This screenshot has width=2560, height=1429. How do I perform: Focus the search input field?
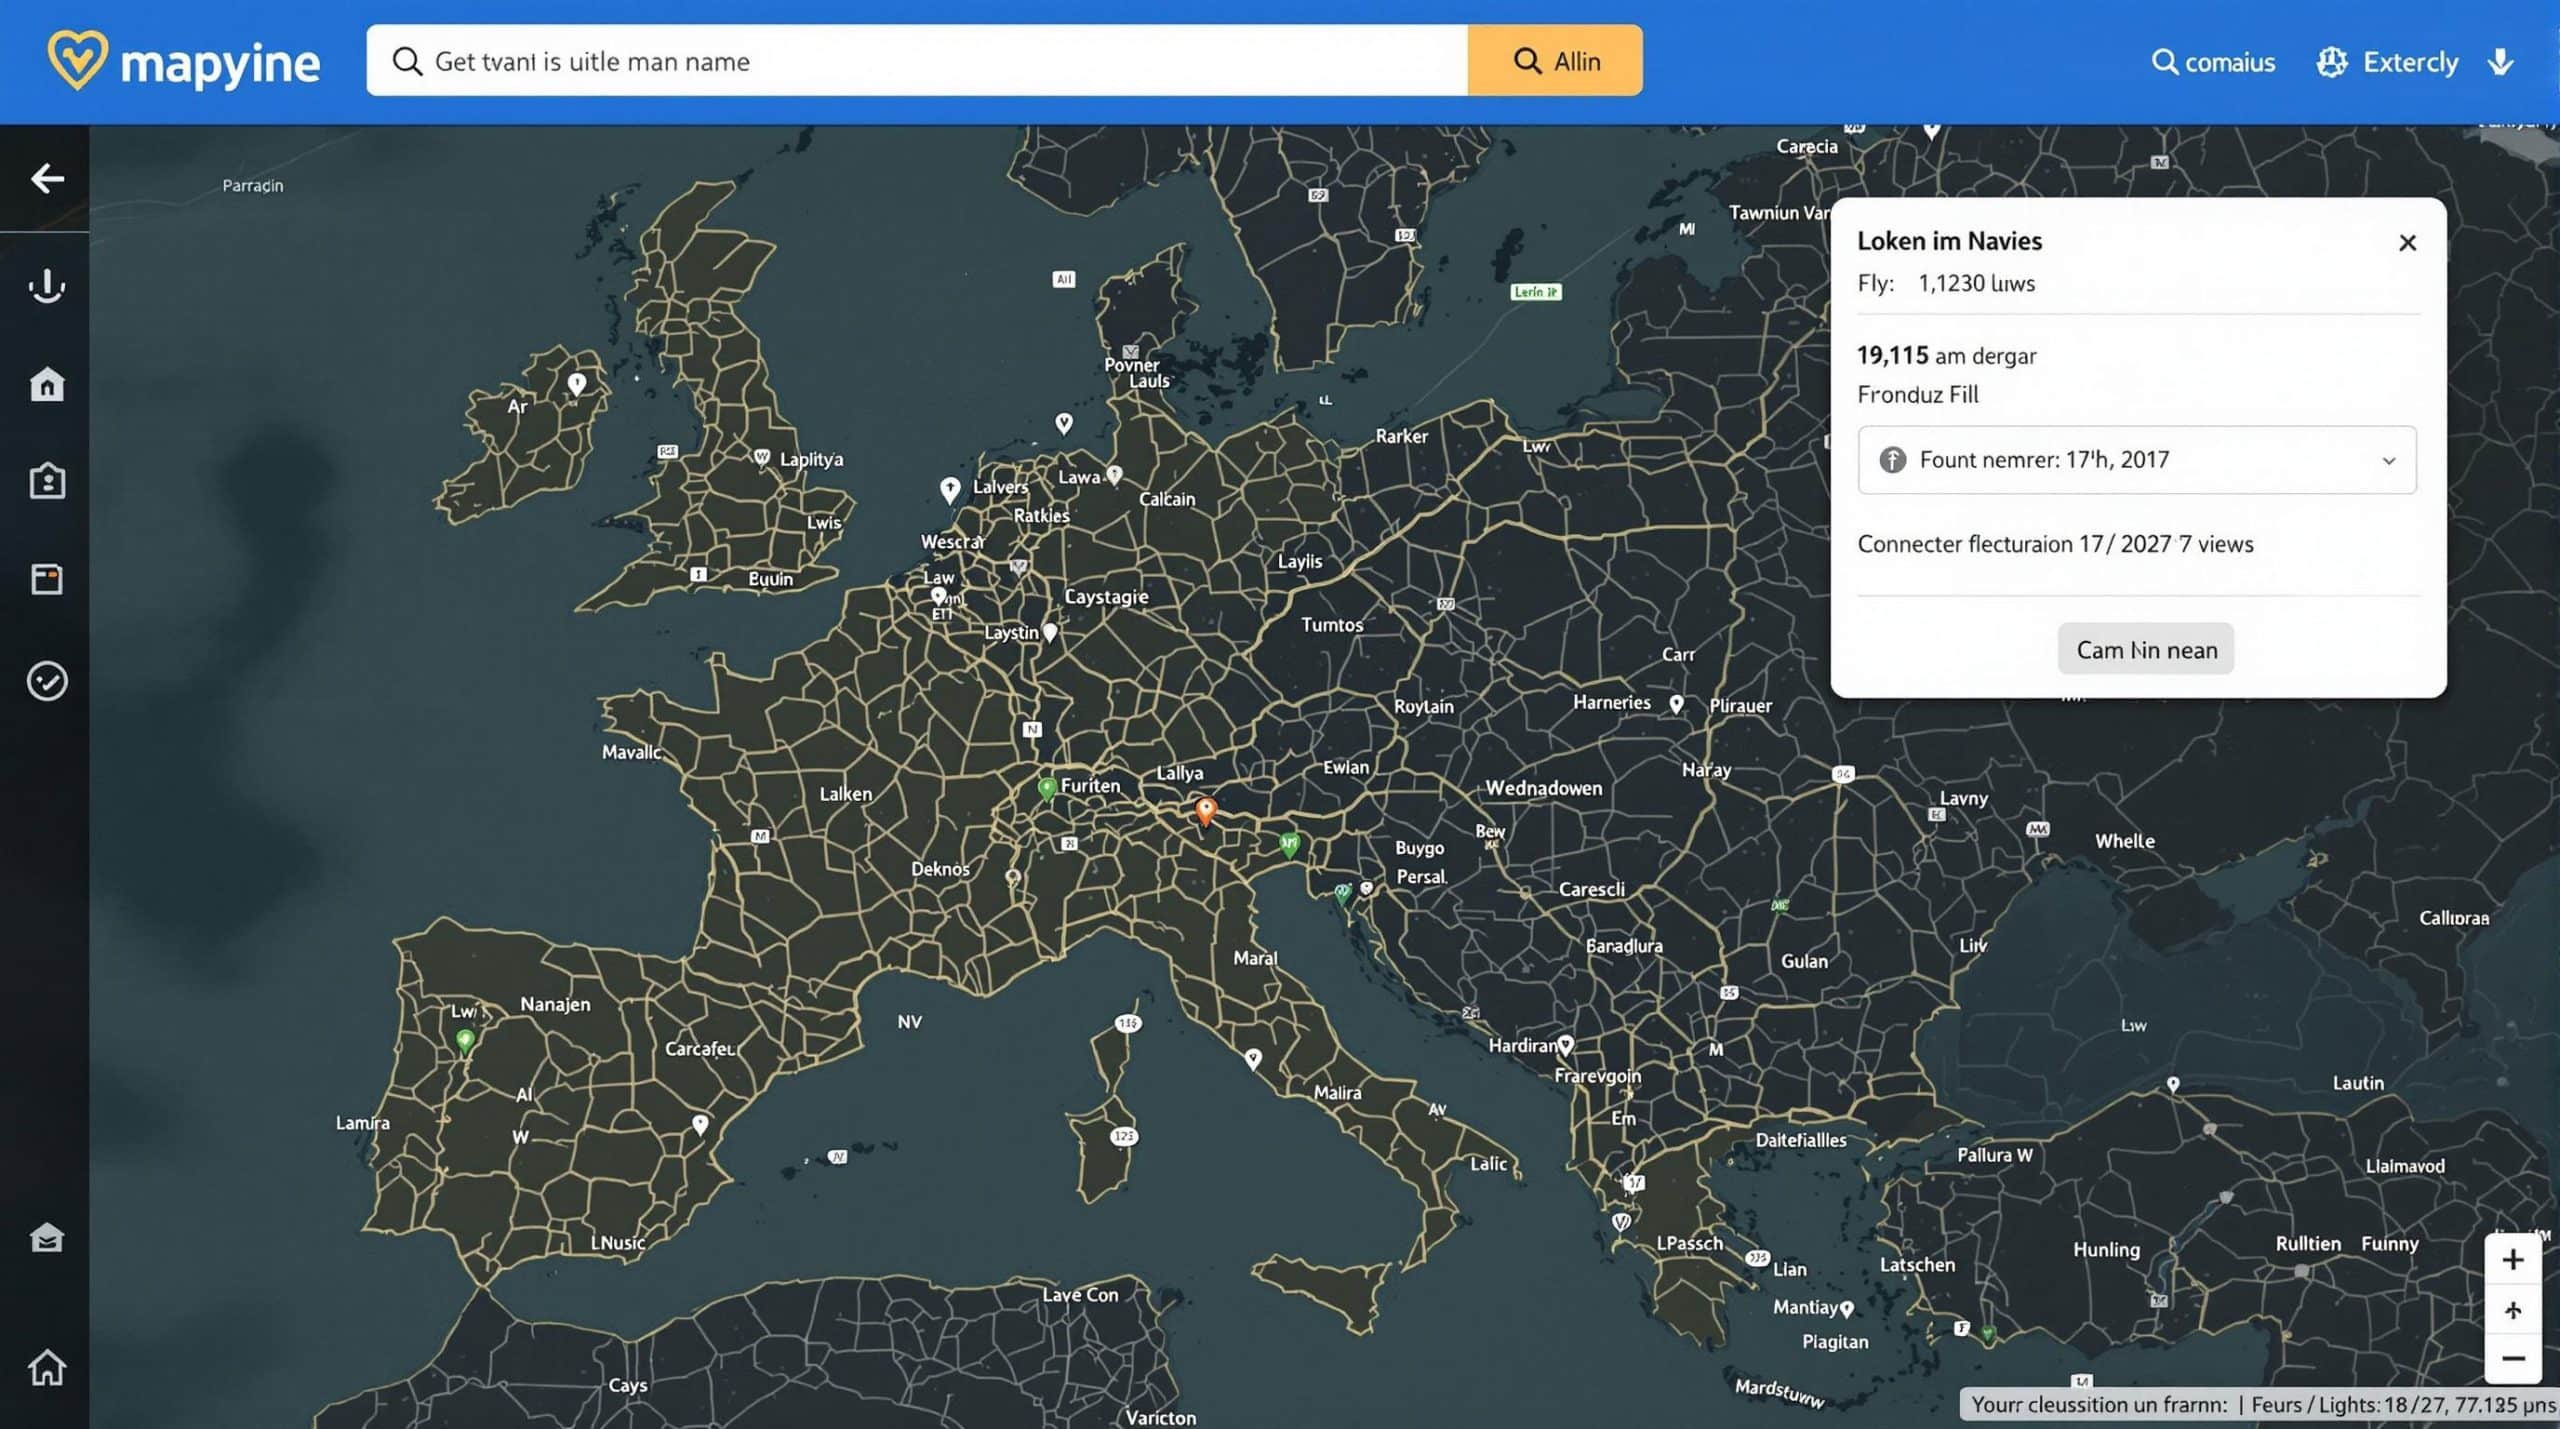[917, 61]
